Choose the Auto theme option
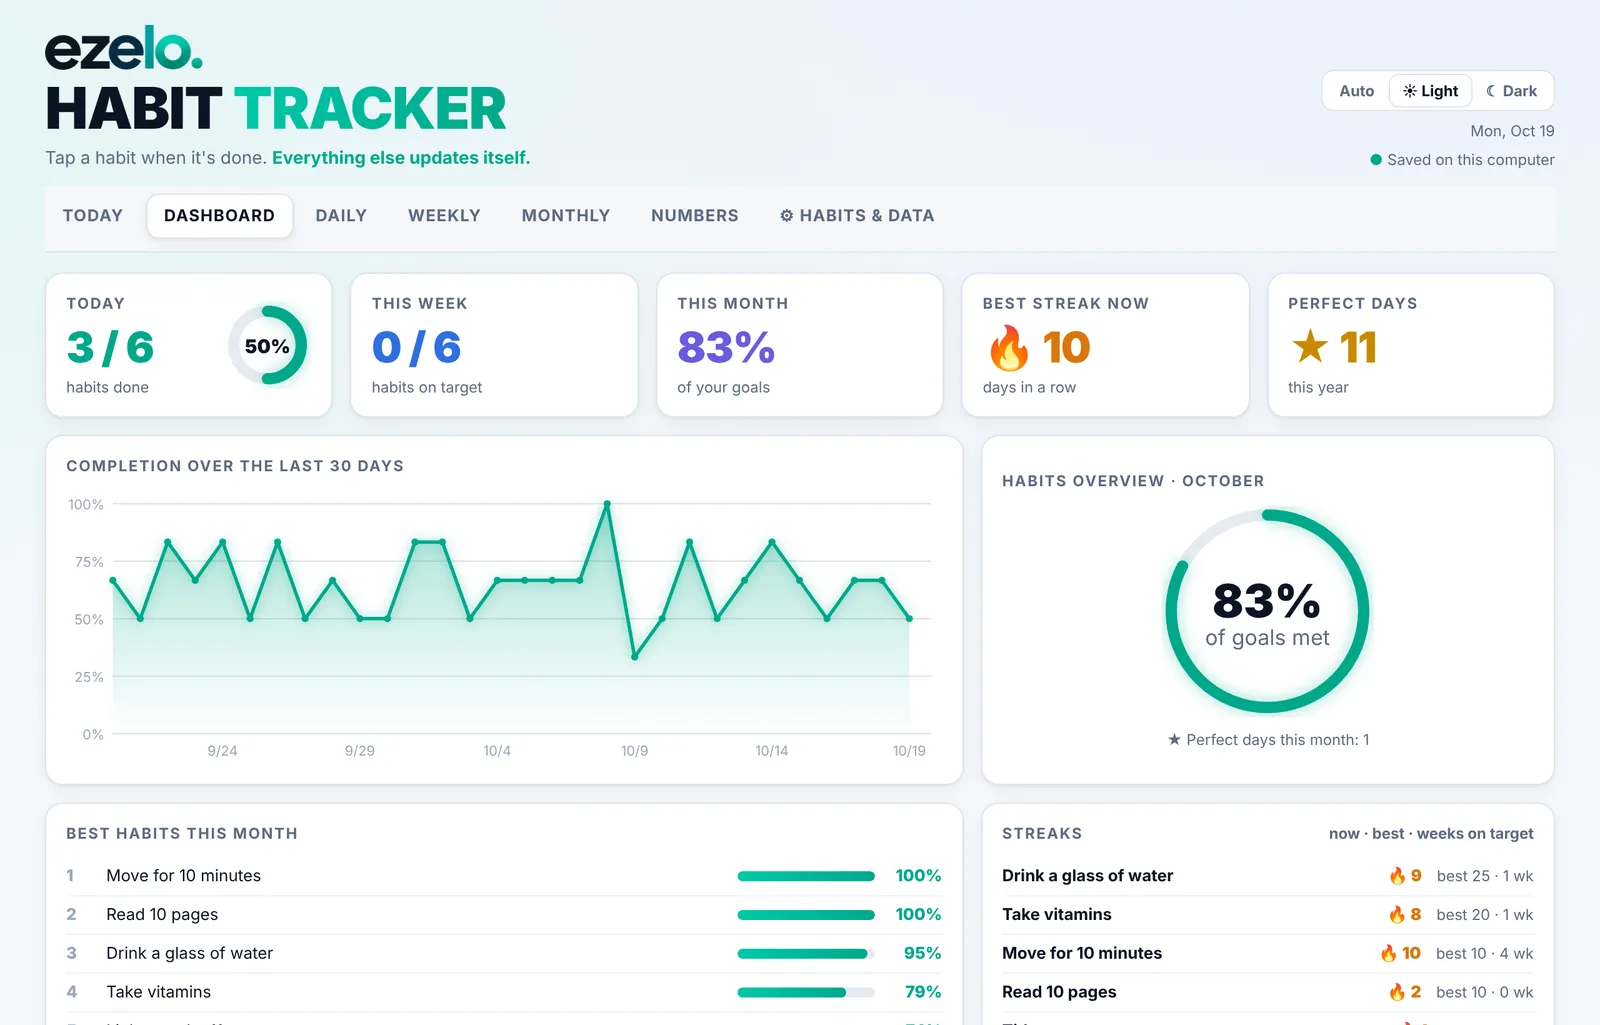The image size is (1600, 1025). pyautogui.click(x=1356, y=91)
